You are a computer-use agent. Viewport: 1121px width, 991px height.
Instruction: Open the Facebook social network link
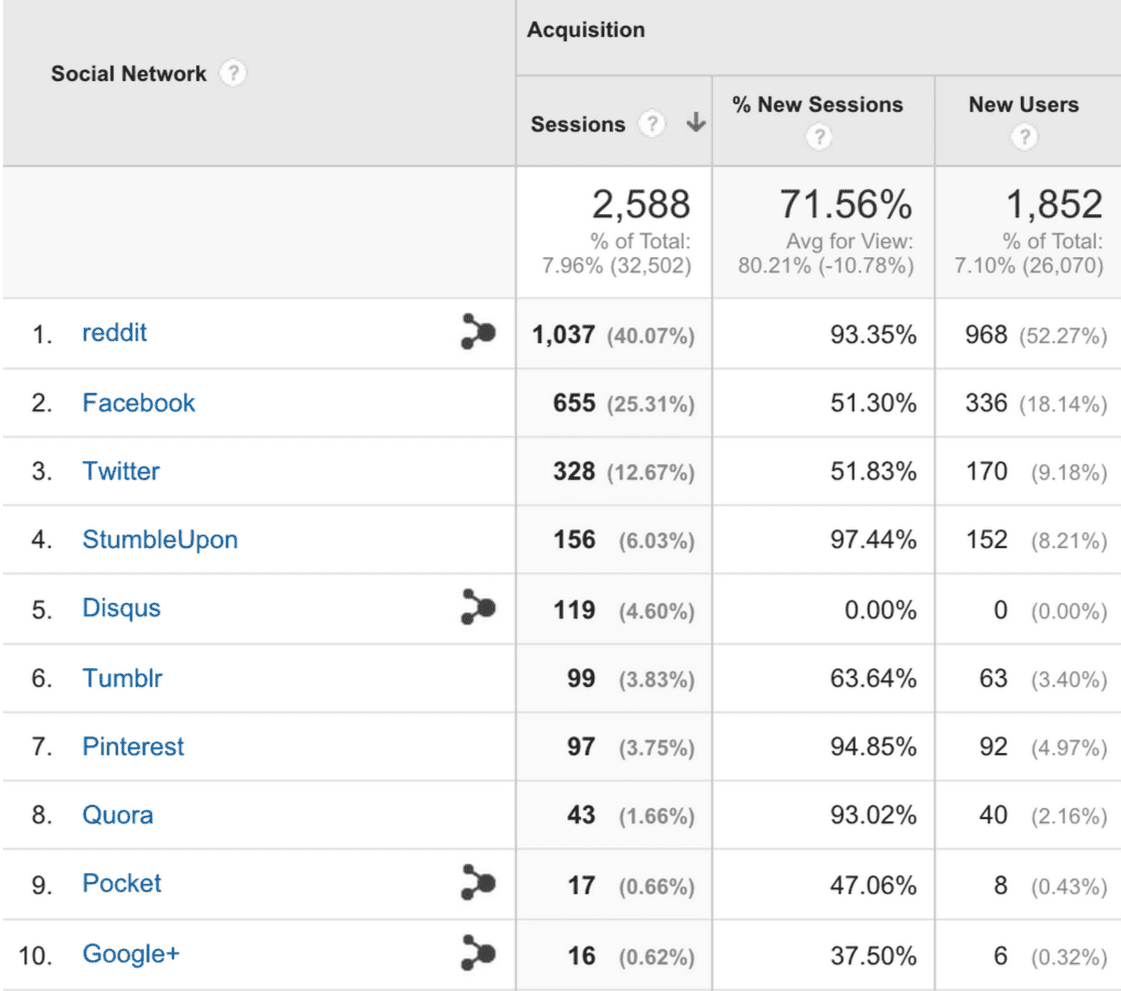pyautogui.click(x=139, y=403)
